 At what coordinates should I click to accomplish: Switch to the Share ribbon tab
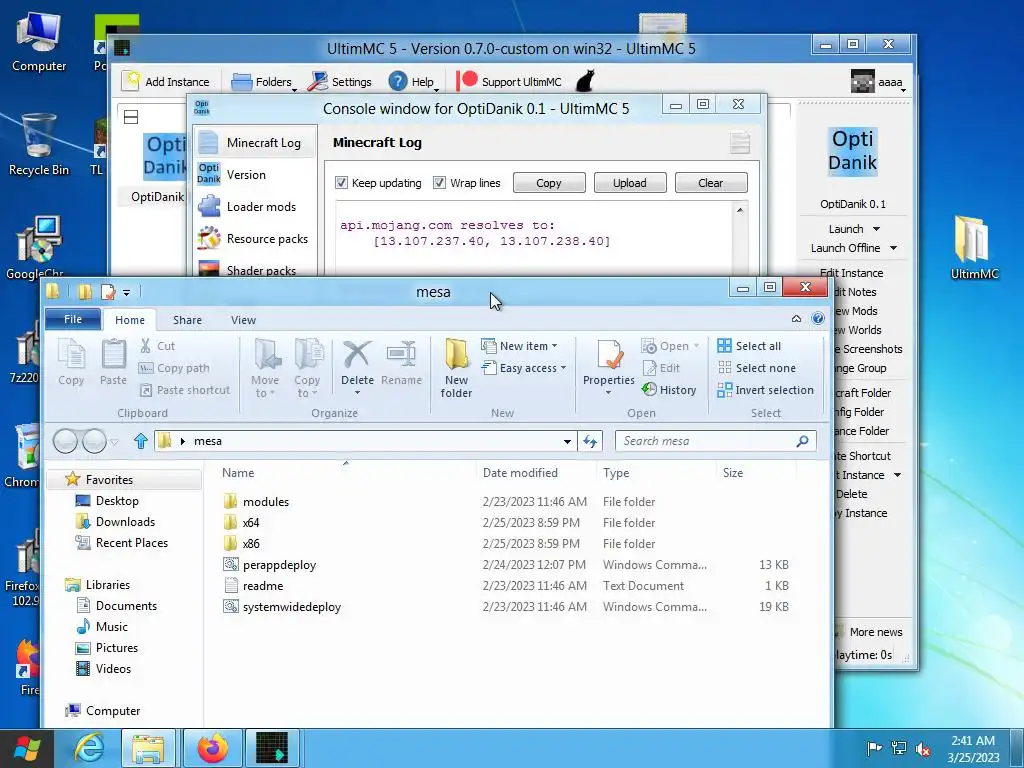pos(187,320)
